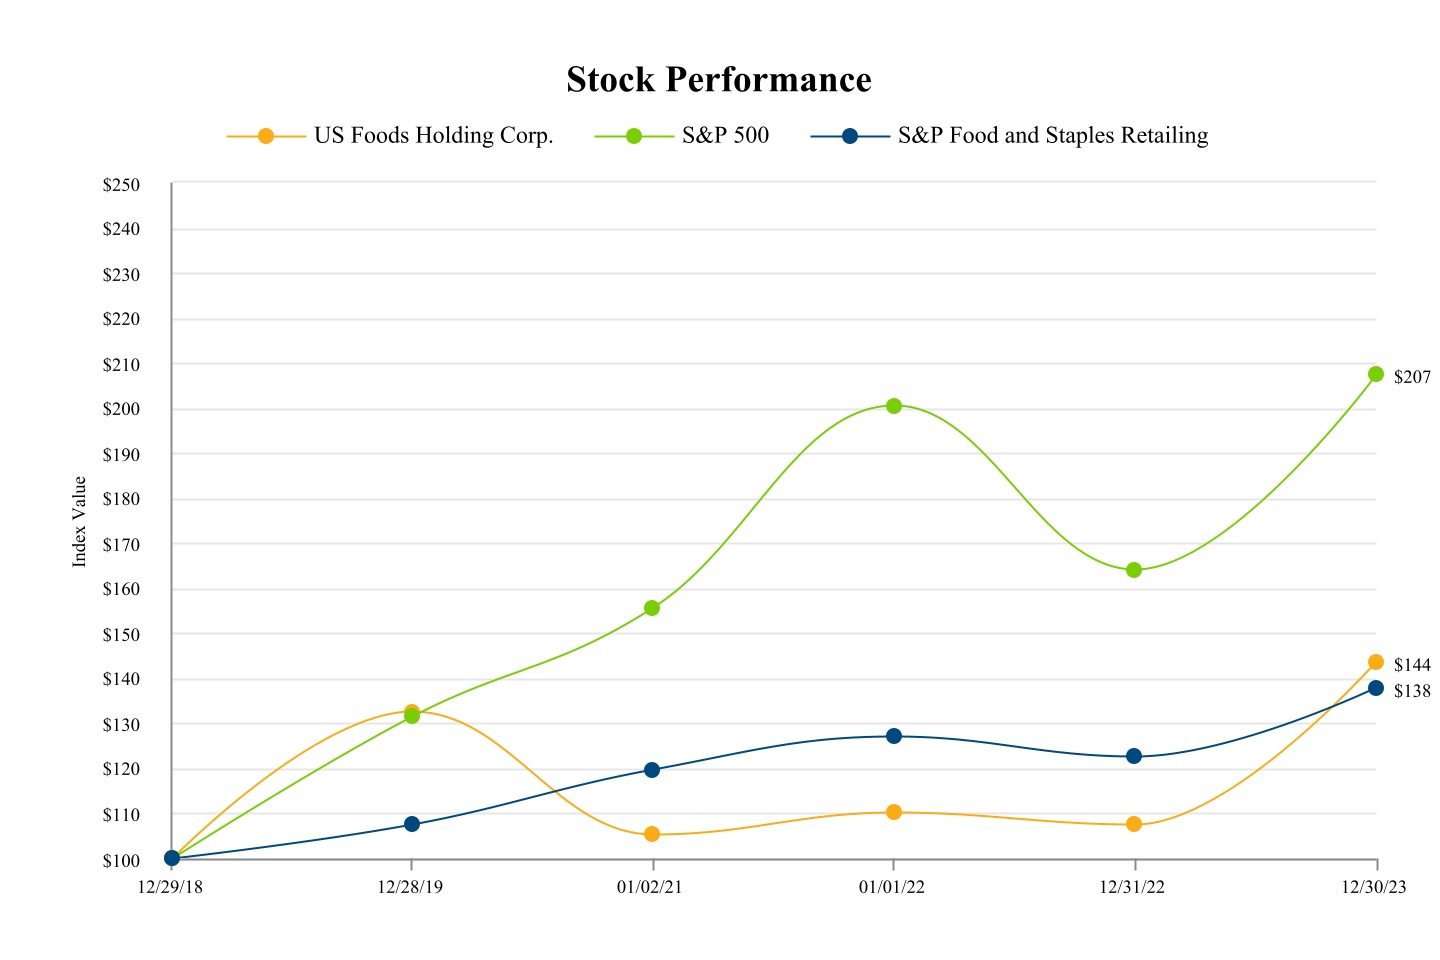Click the Stock Performance chart title
This screenshot has height=960, width=1440.
click(x=719, y=80)
